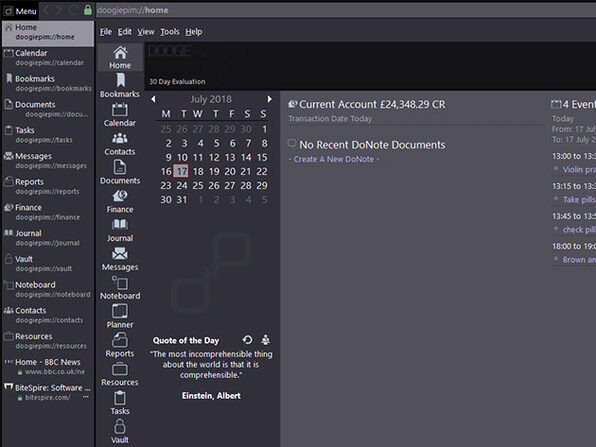Switch to the Vault side tab
This screenshot has height=447, width=596.
coord(48,264)
